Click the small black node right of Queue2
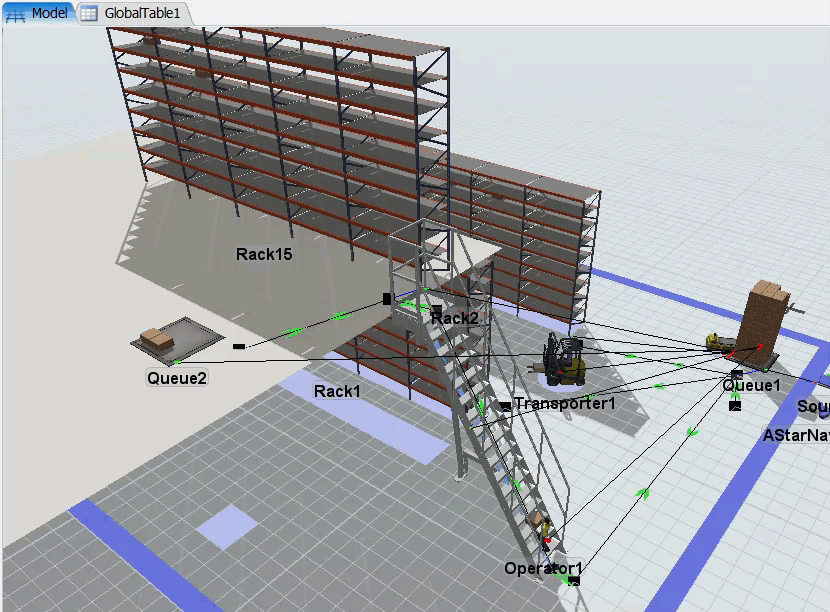This screenshot has width=830, height=612. pos(239,346)
